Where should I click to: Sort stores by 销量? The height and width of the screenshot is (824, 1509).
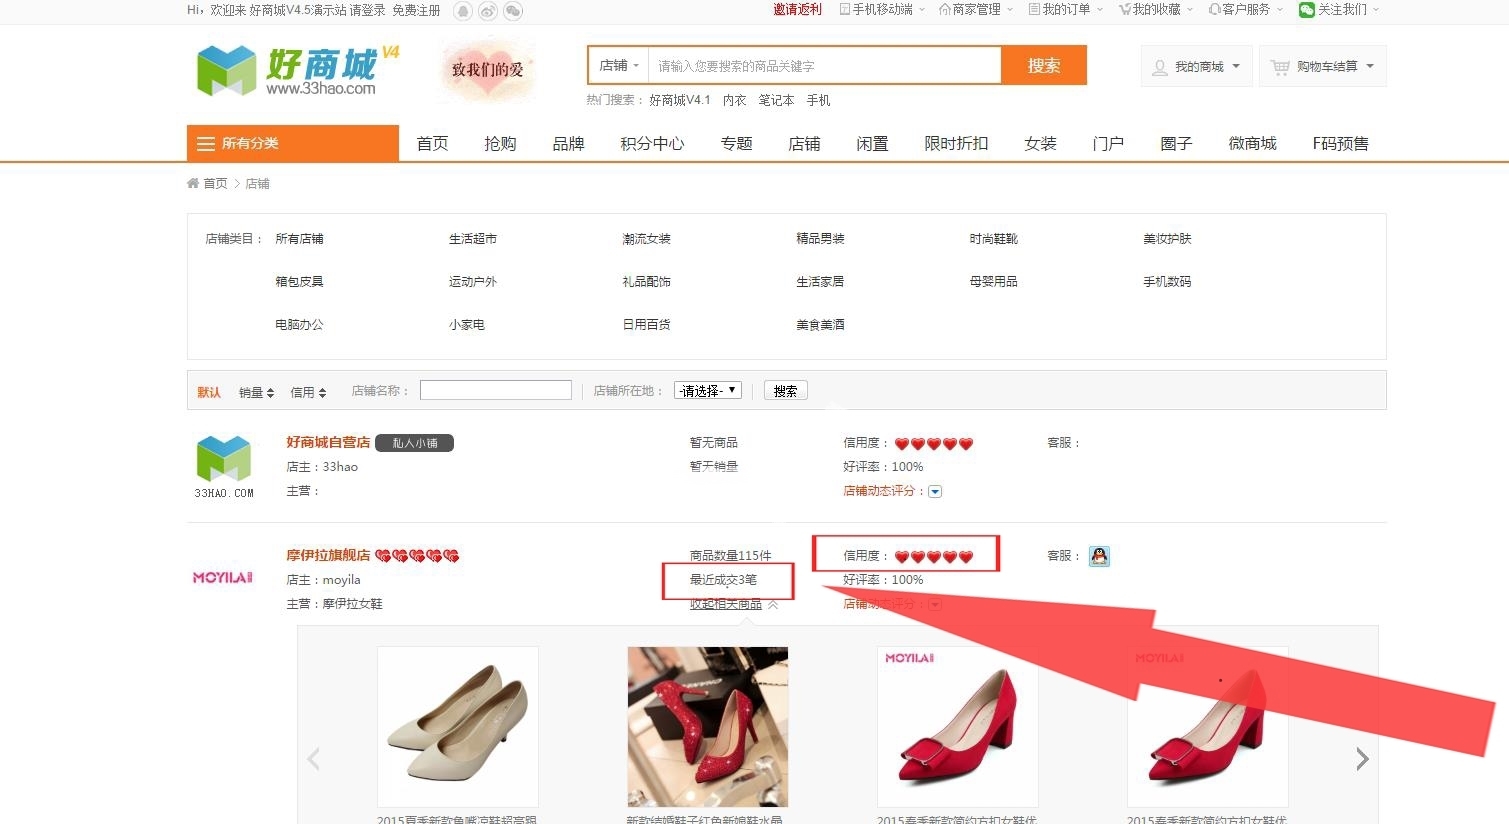(256, 393)
